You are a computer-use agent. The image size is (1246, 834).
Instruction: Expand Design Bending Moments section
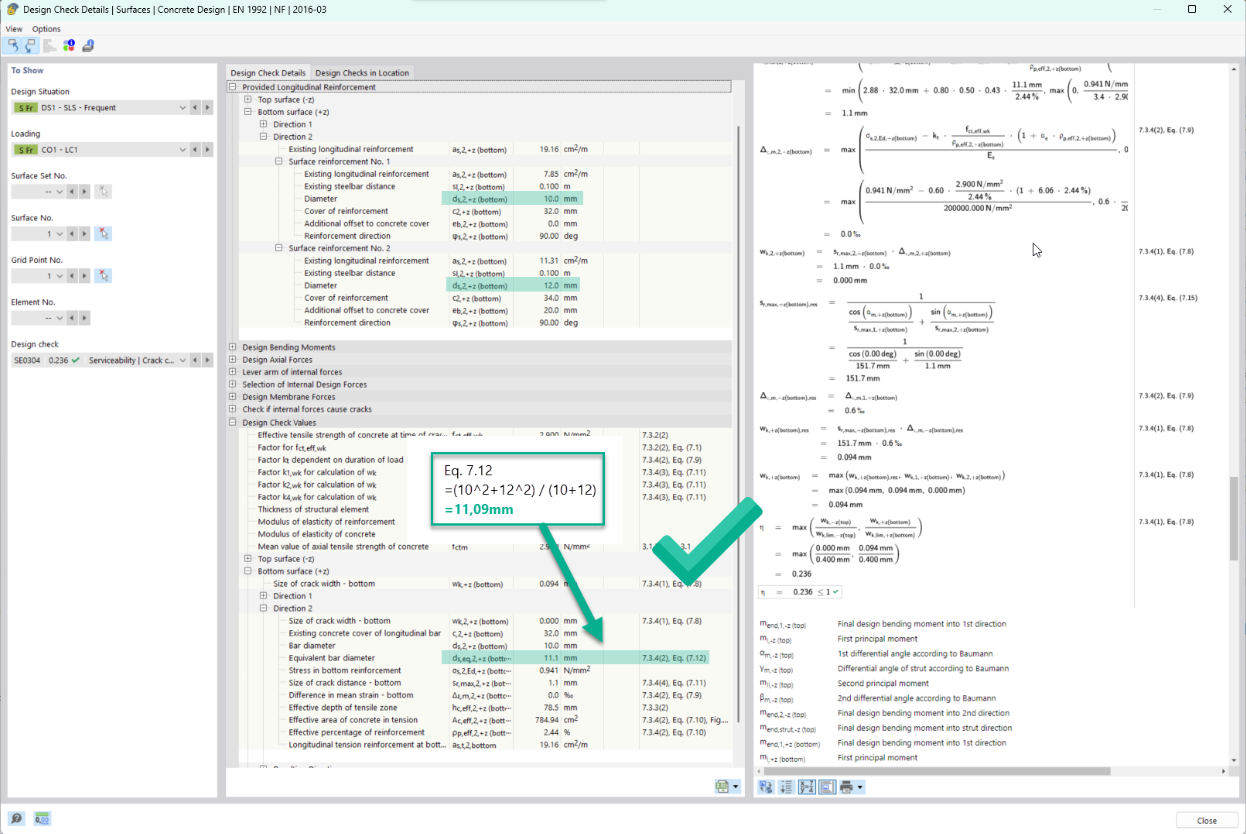233,347
